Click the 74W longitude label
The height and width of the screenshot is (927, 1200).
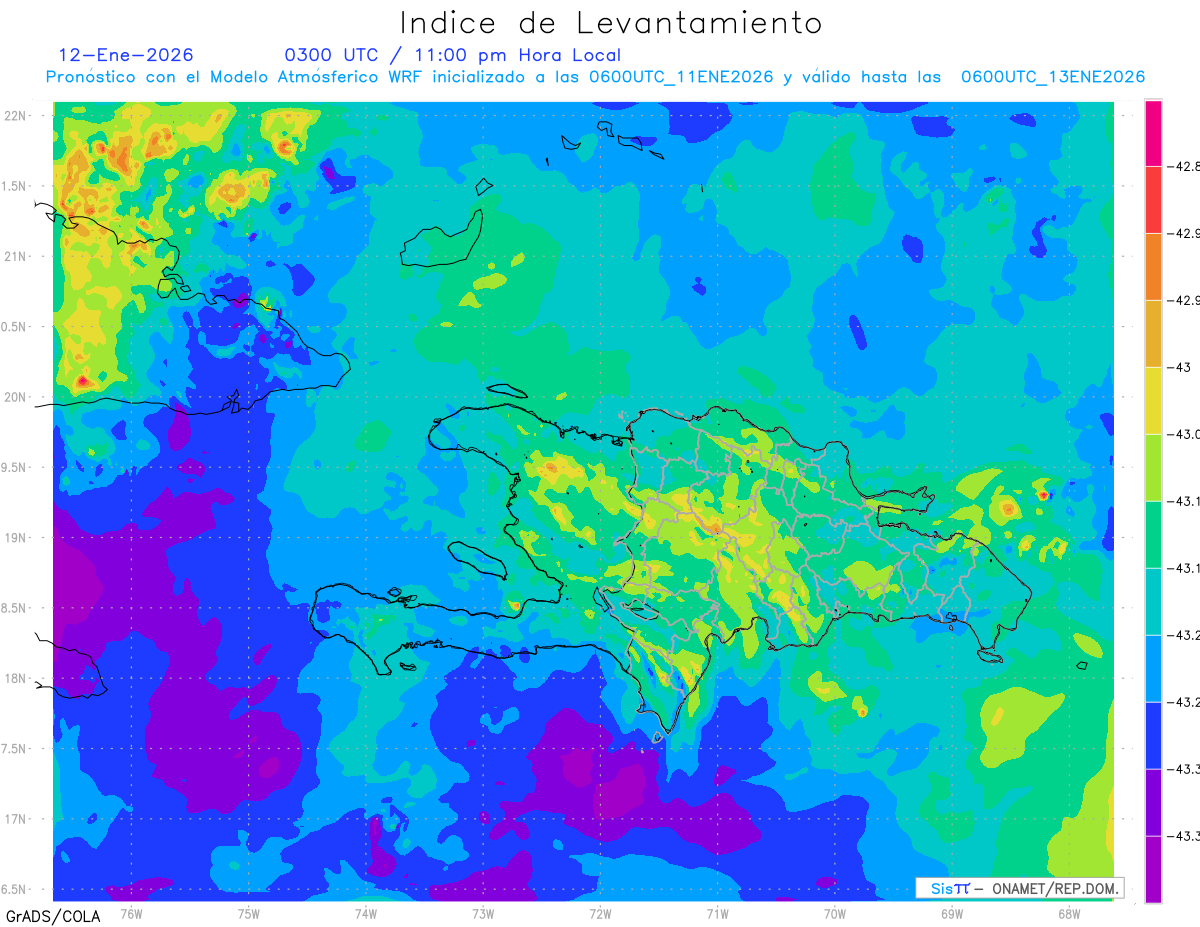coord(366,913)
